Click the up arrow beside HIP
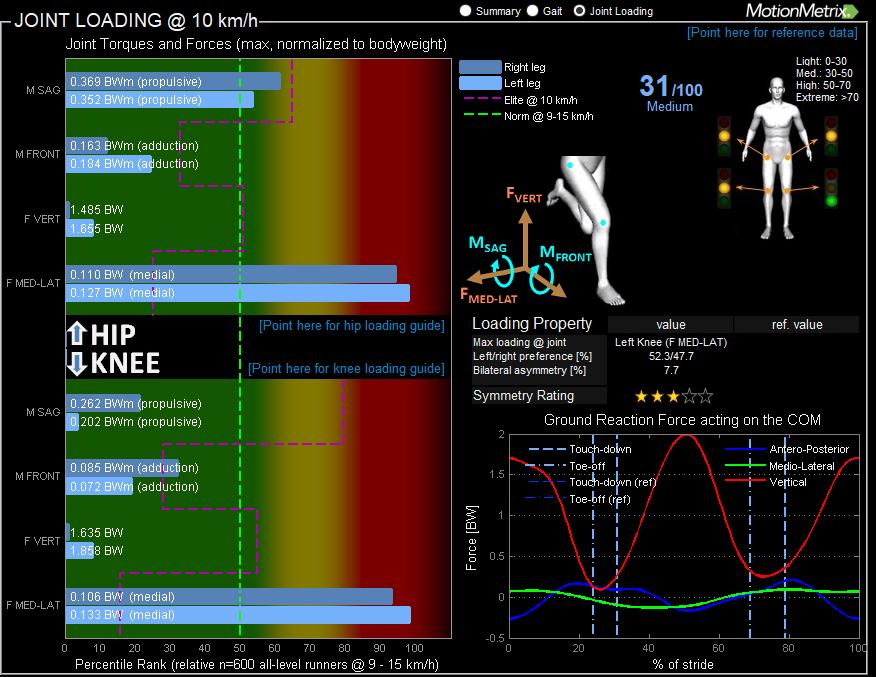 [x=77, y=334]
